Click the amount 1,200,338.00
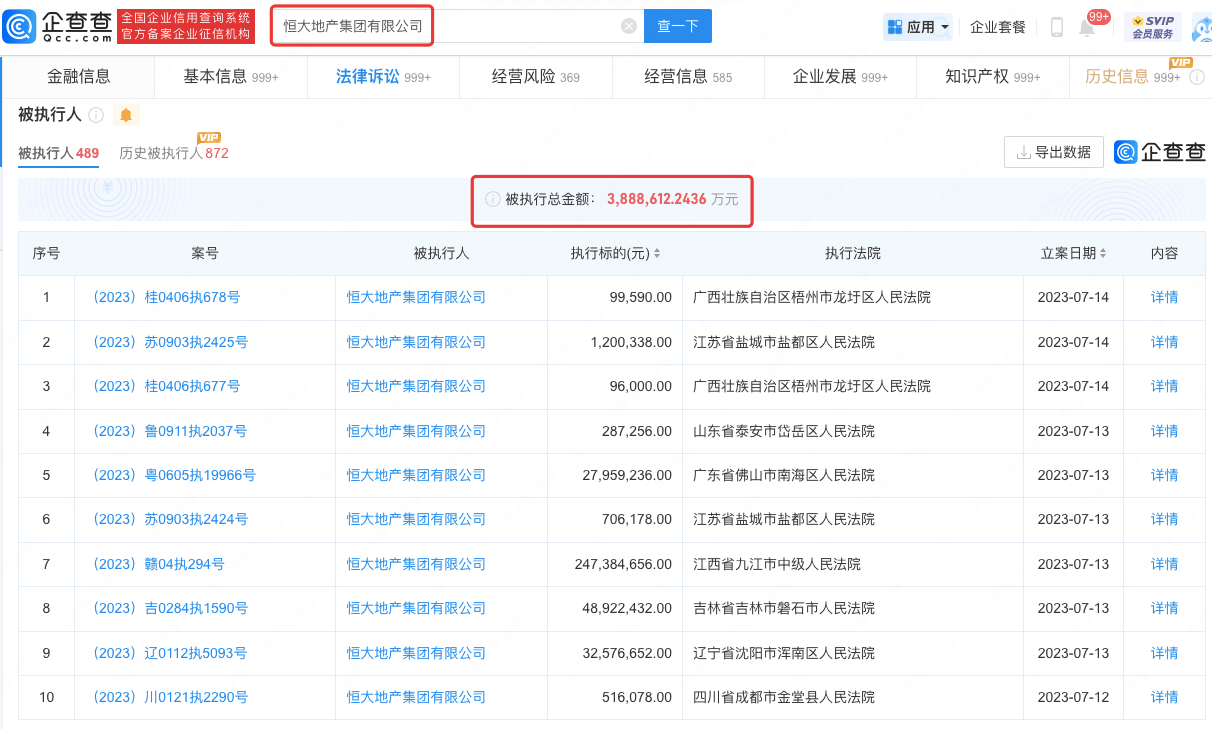 pyautogui.click(x=631, y=342)
